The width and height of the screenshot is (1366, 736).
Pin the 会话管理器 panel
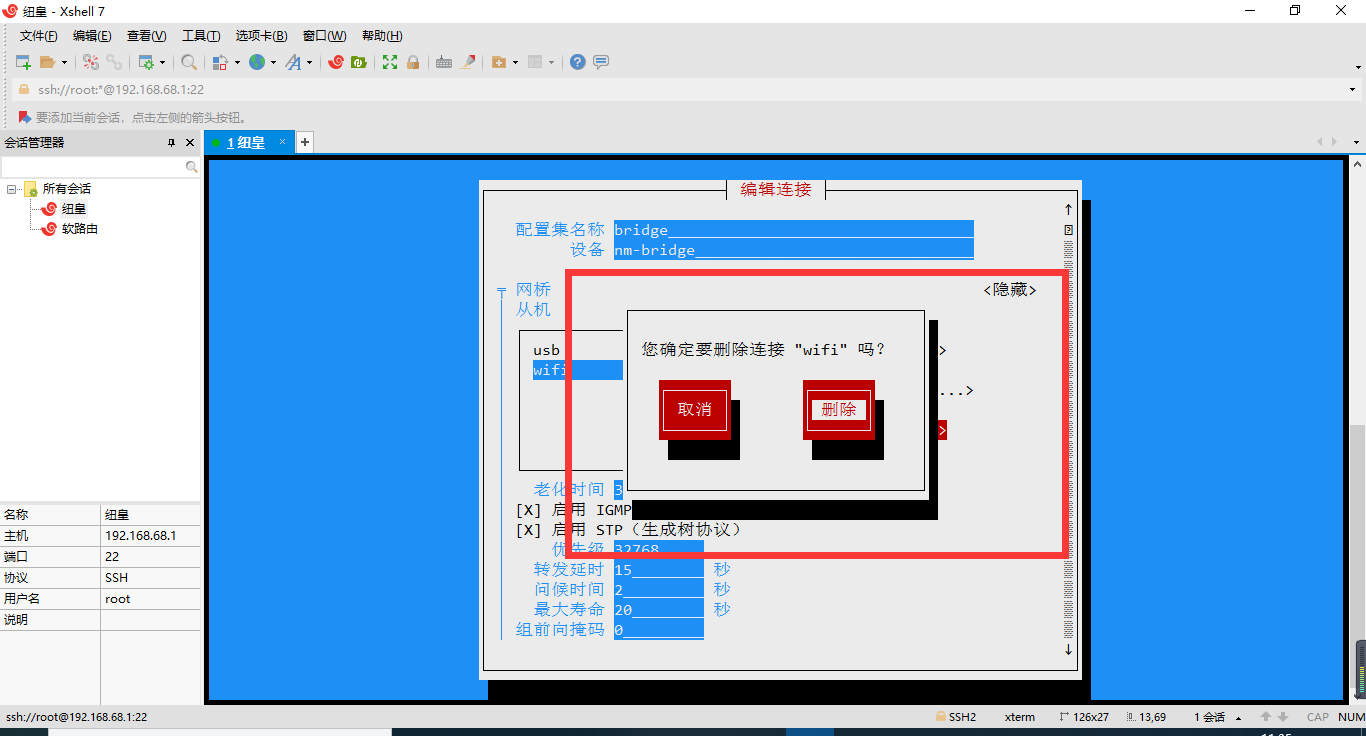[x=171, y=143]
